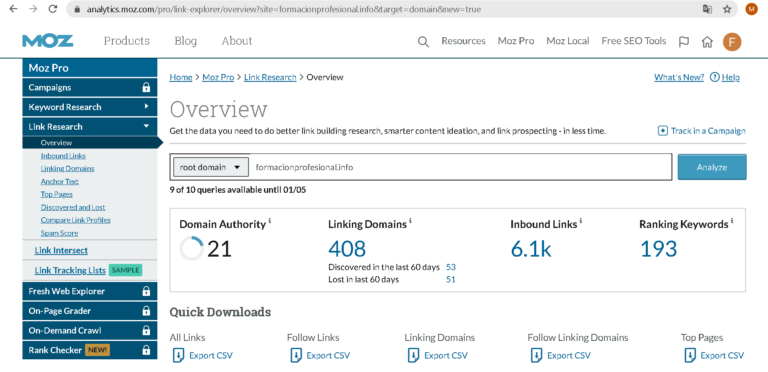The width and height of the screenshot is (768, 372).
Task: Open Discovered and Lost link
Action: (73, 208)
